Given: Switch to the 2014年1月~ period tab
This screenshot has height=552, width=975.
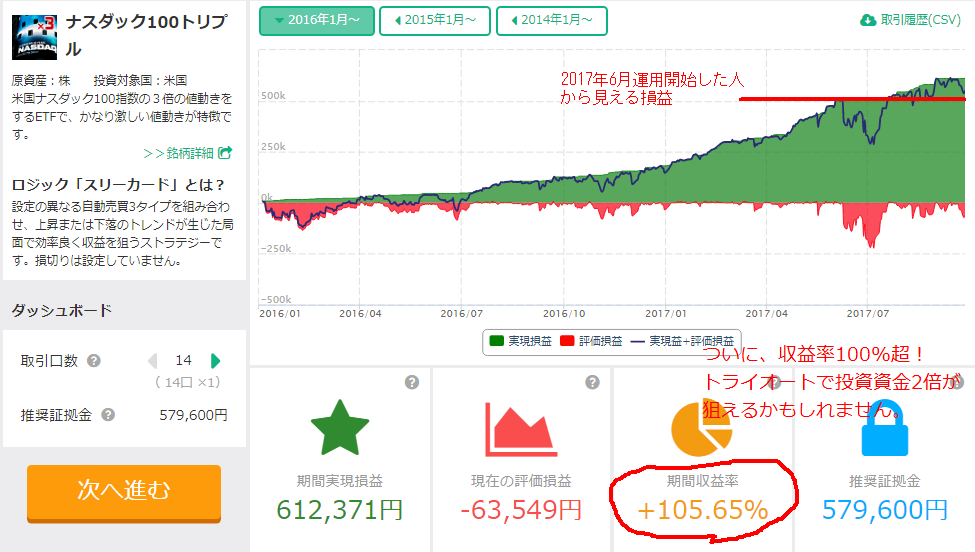Looking at the screenshot, I should (x=552, y=21).
